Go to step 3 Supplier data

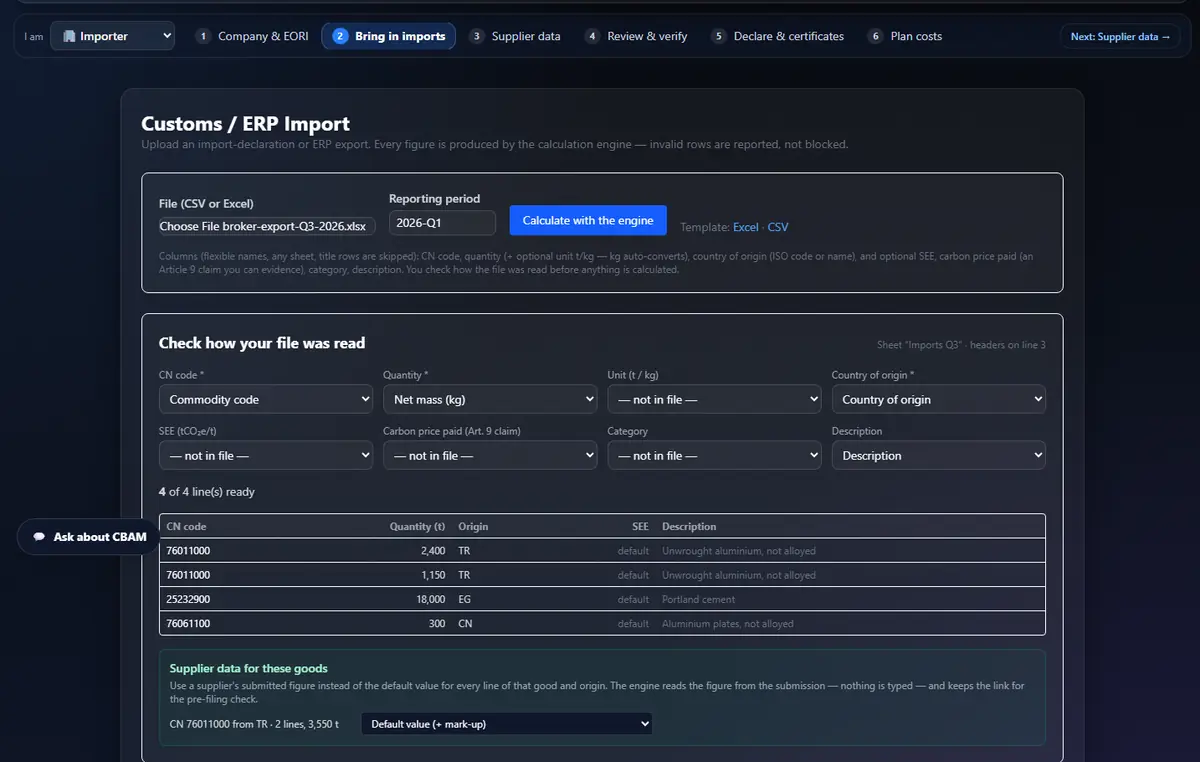click(516, 36)
